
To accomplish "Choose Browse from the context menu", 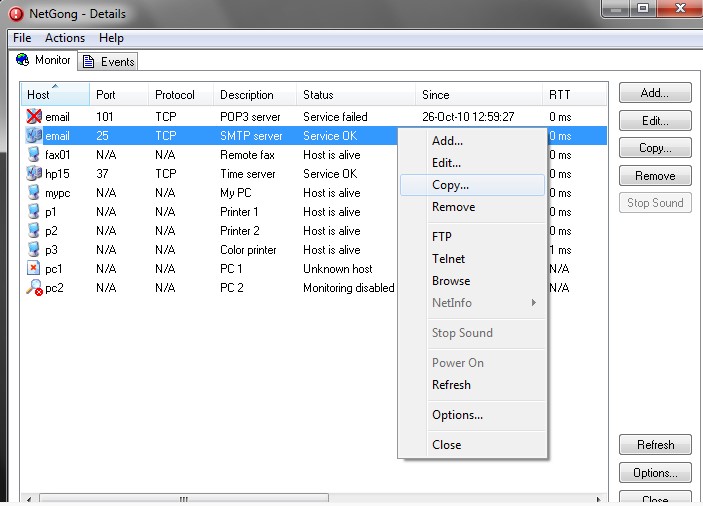I will tap(451, 281).
